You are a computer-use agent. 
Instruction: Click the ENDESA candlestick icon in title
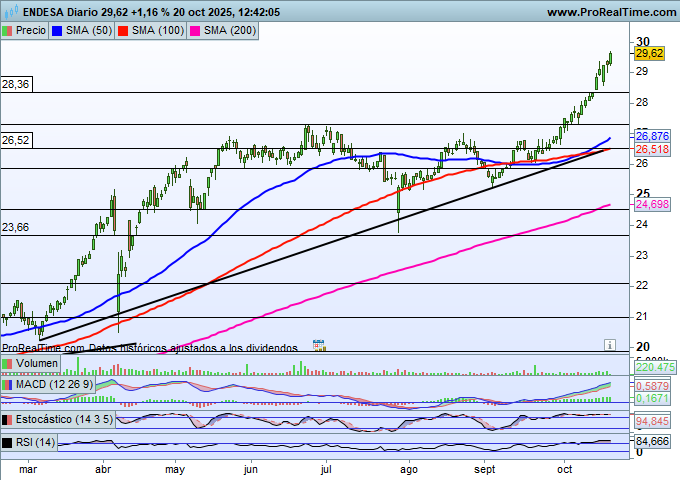point(10,12)
